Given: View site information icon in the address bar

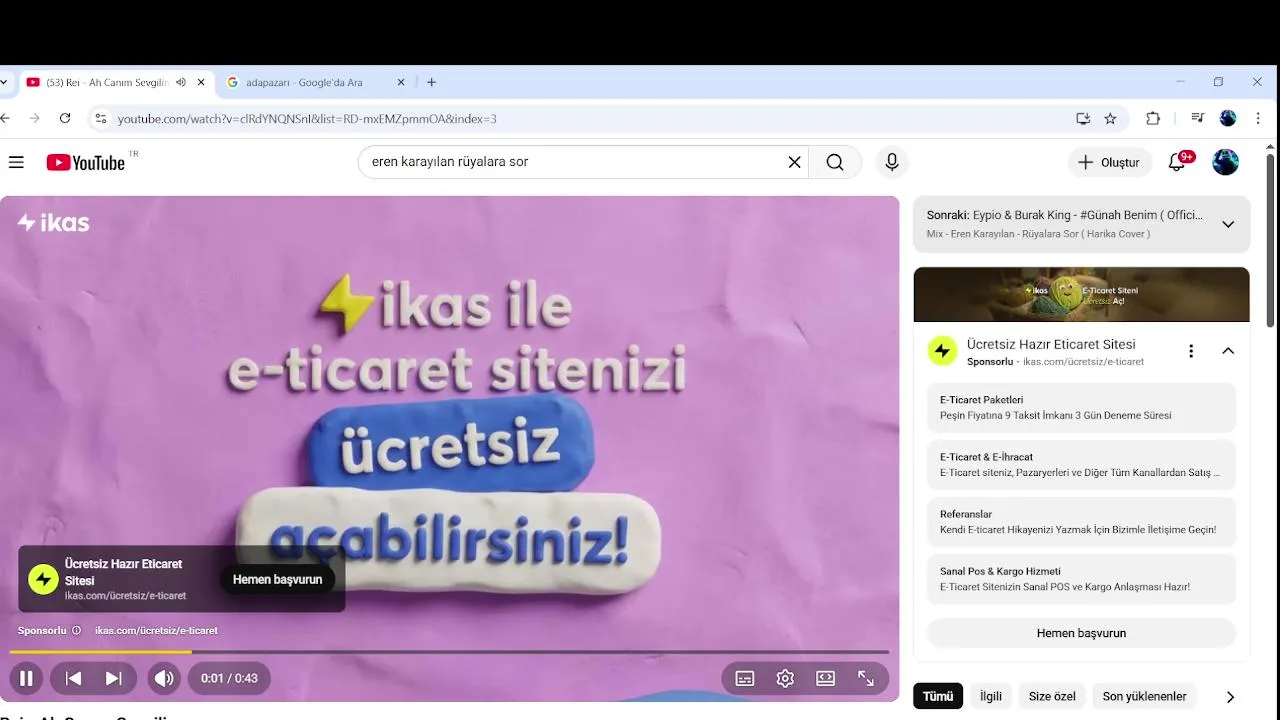Looking at the screenshot, I should point(100,118).
